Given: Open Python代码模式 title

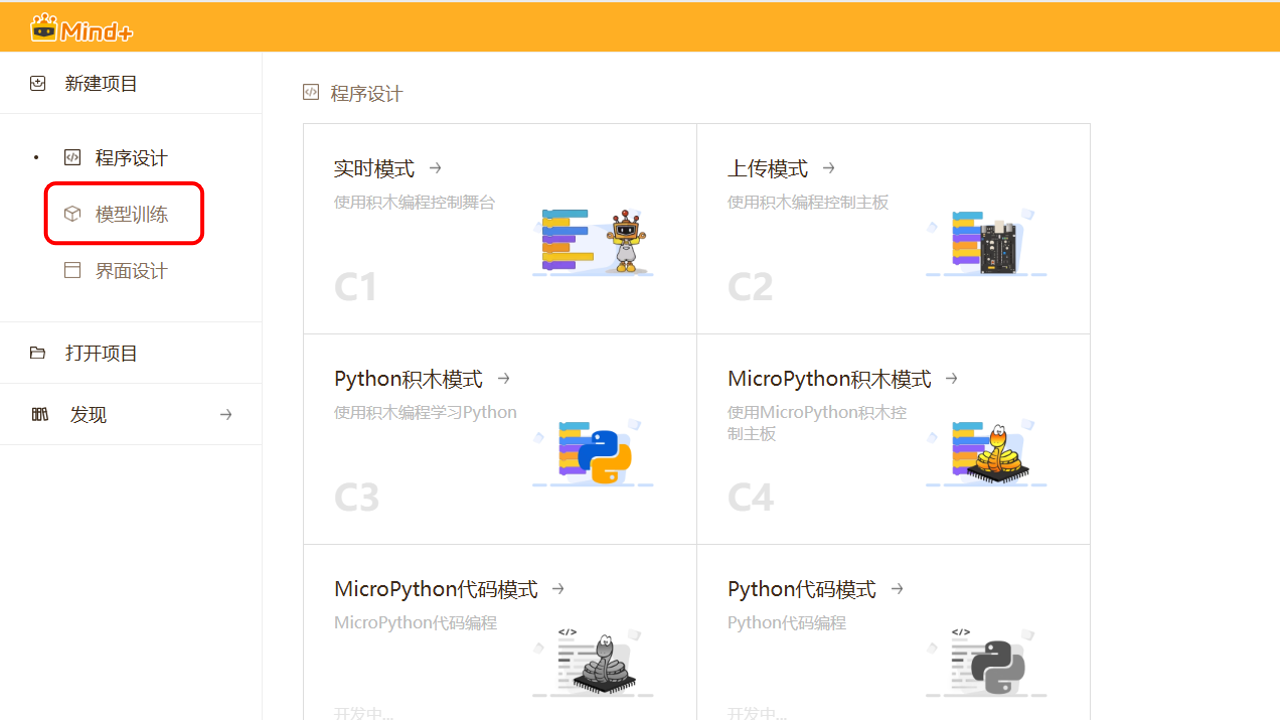Looking at the screenshot, I should (801, 589).
